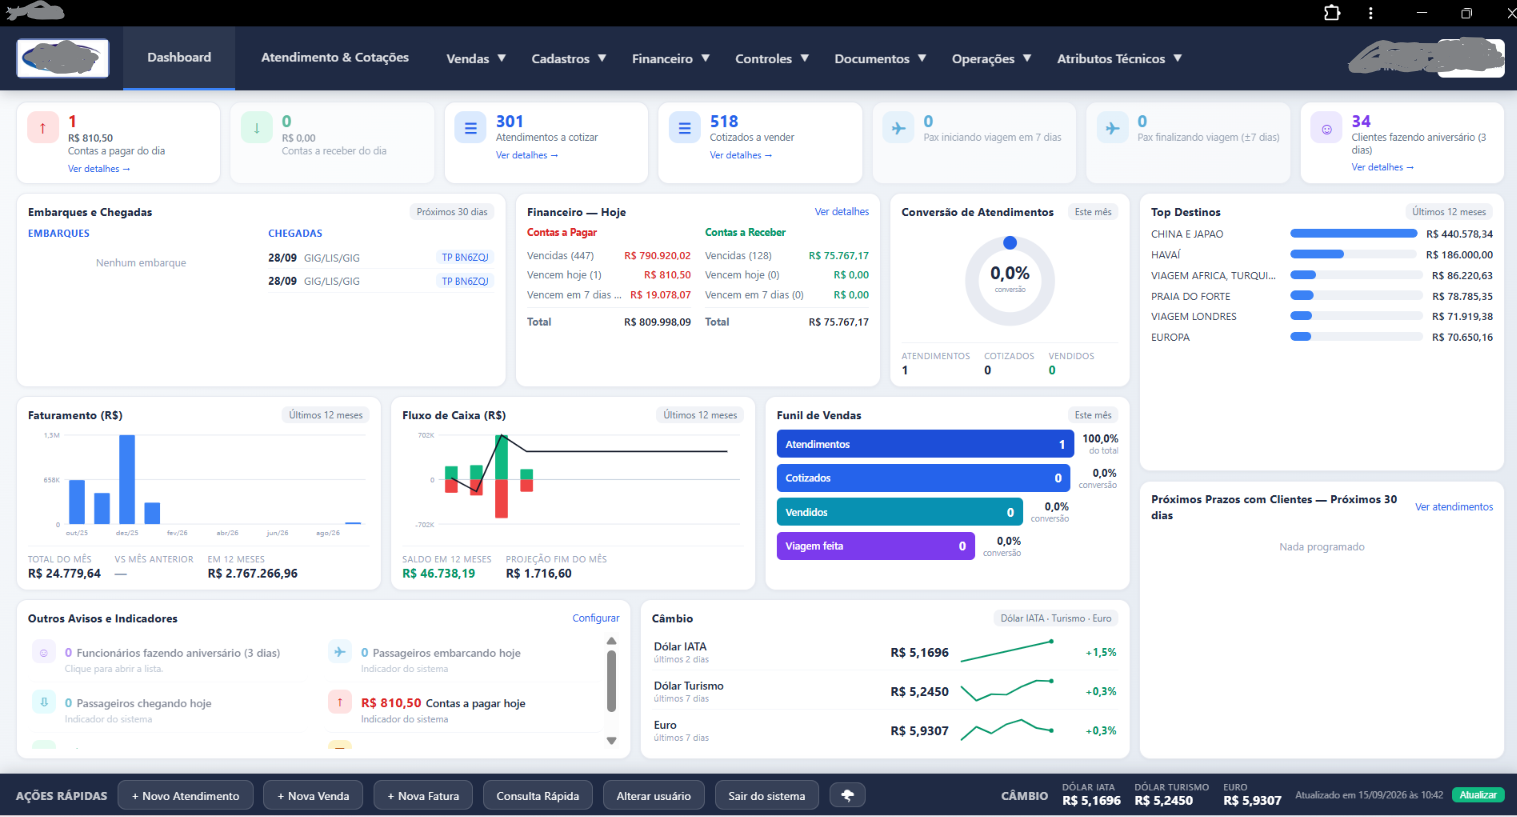This screenshot has height=817, width=1517.
Task: Open the Cadastros dropdown menu
Action: pos(569,58)
